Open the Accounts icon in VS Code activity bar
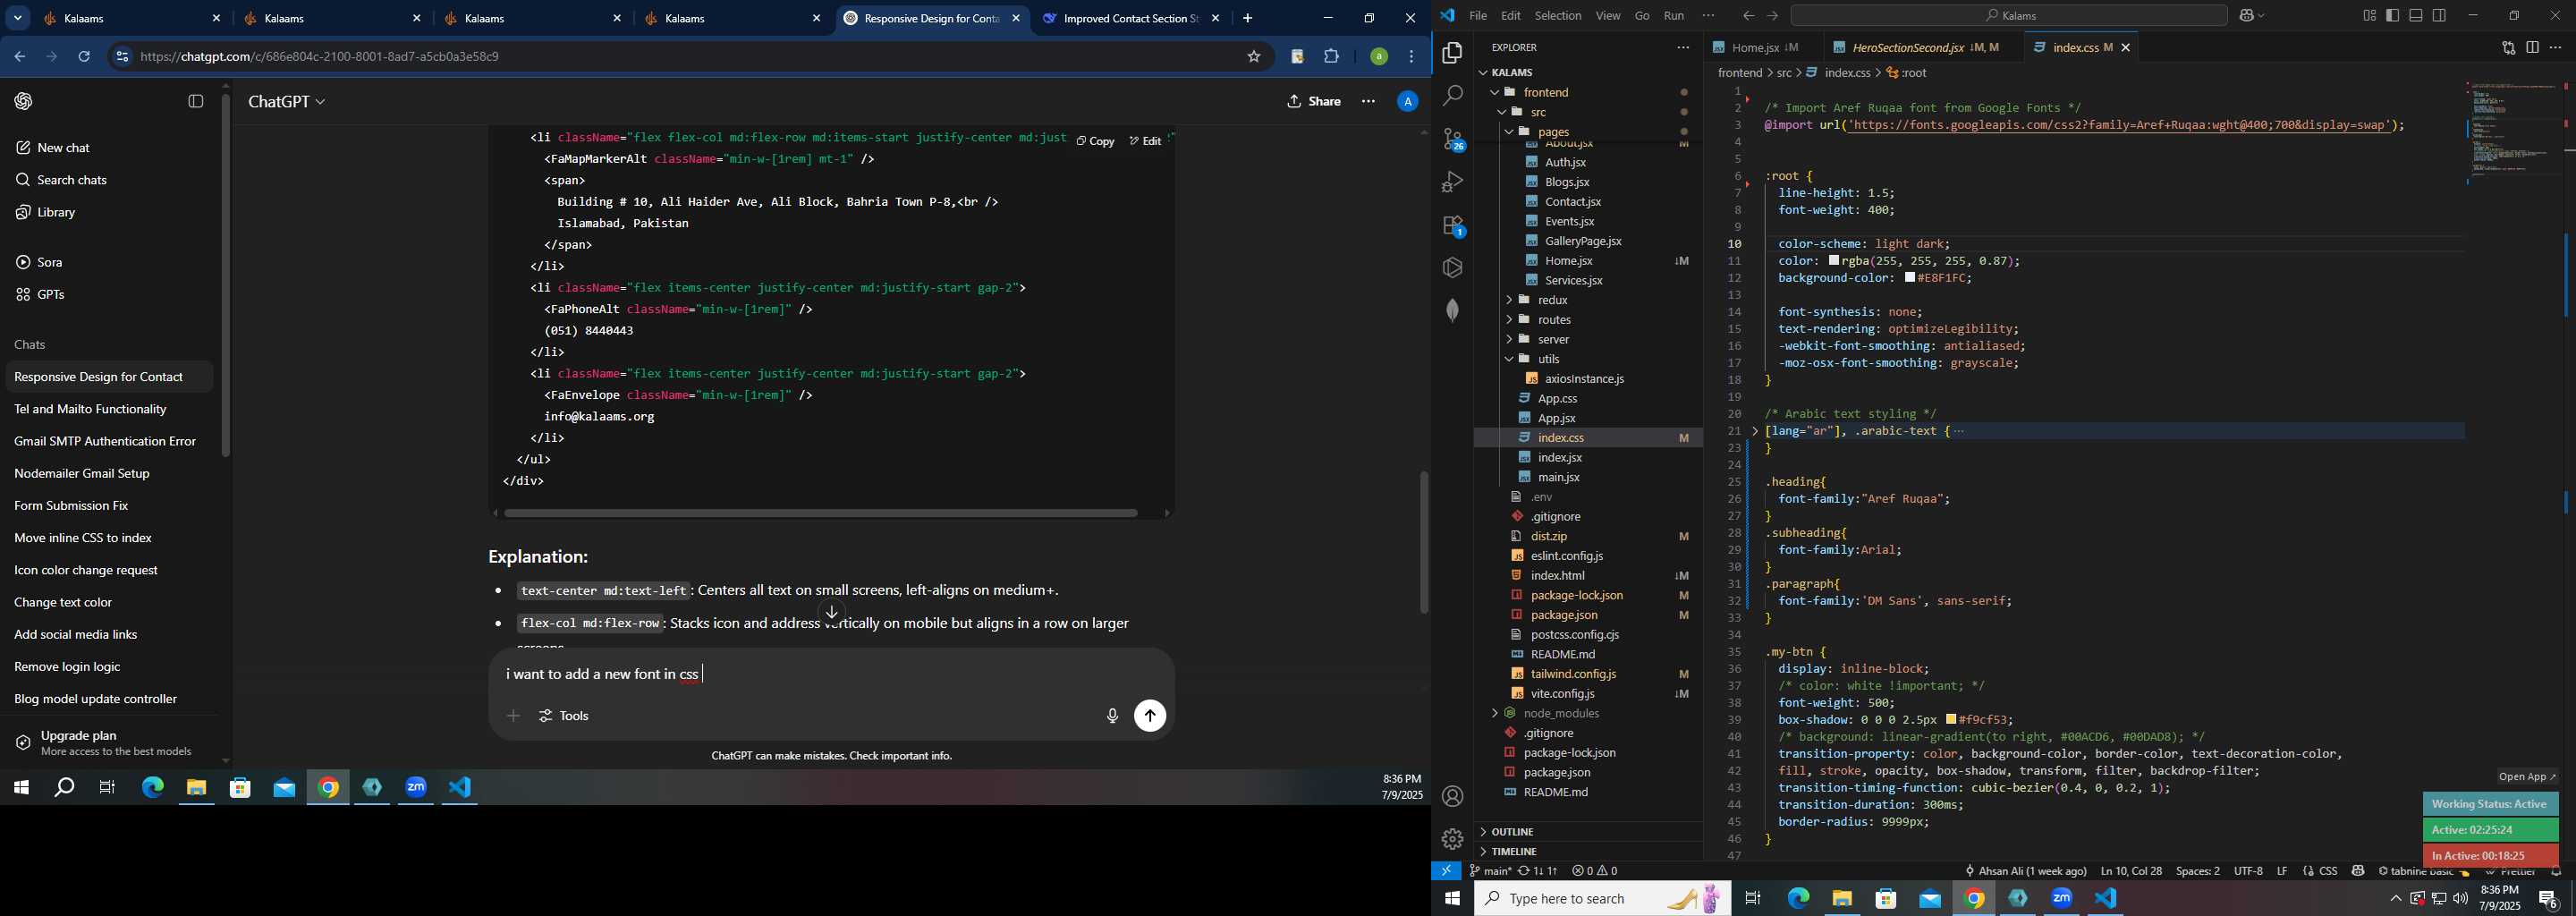Screen dimensions: 2576x916 pos(1453,796)
